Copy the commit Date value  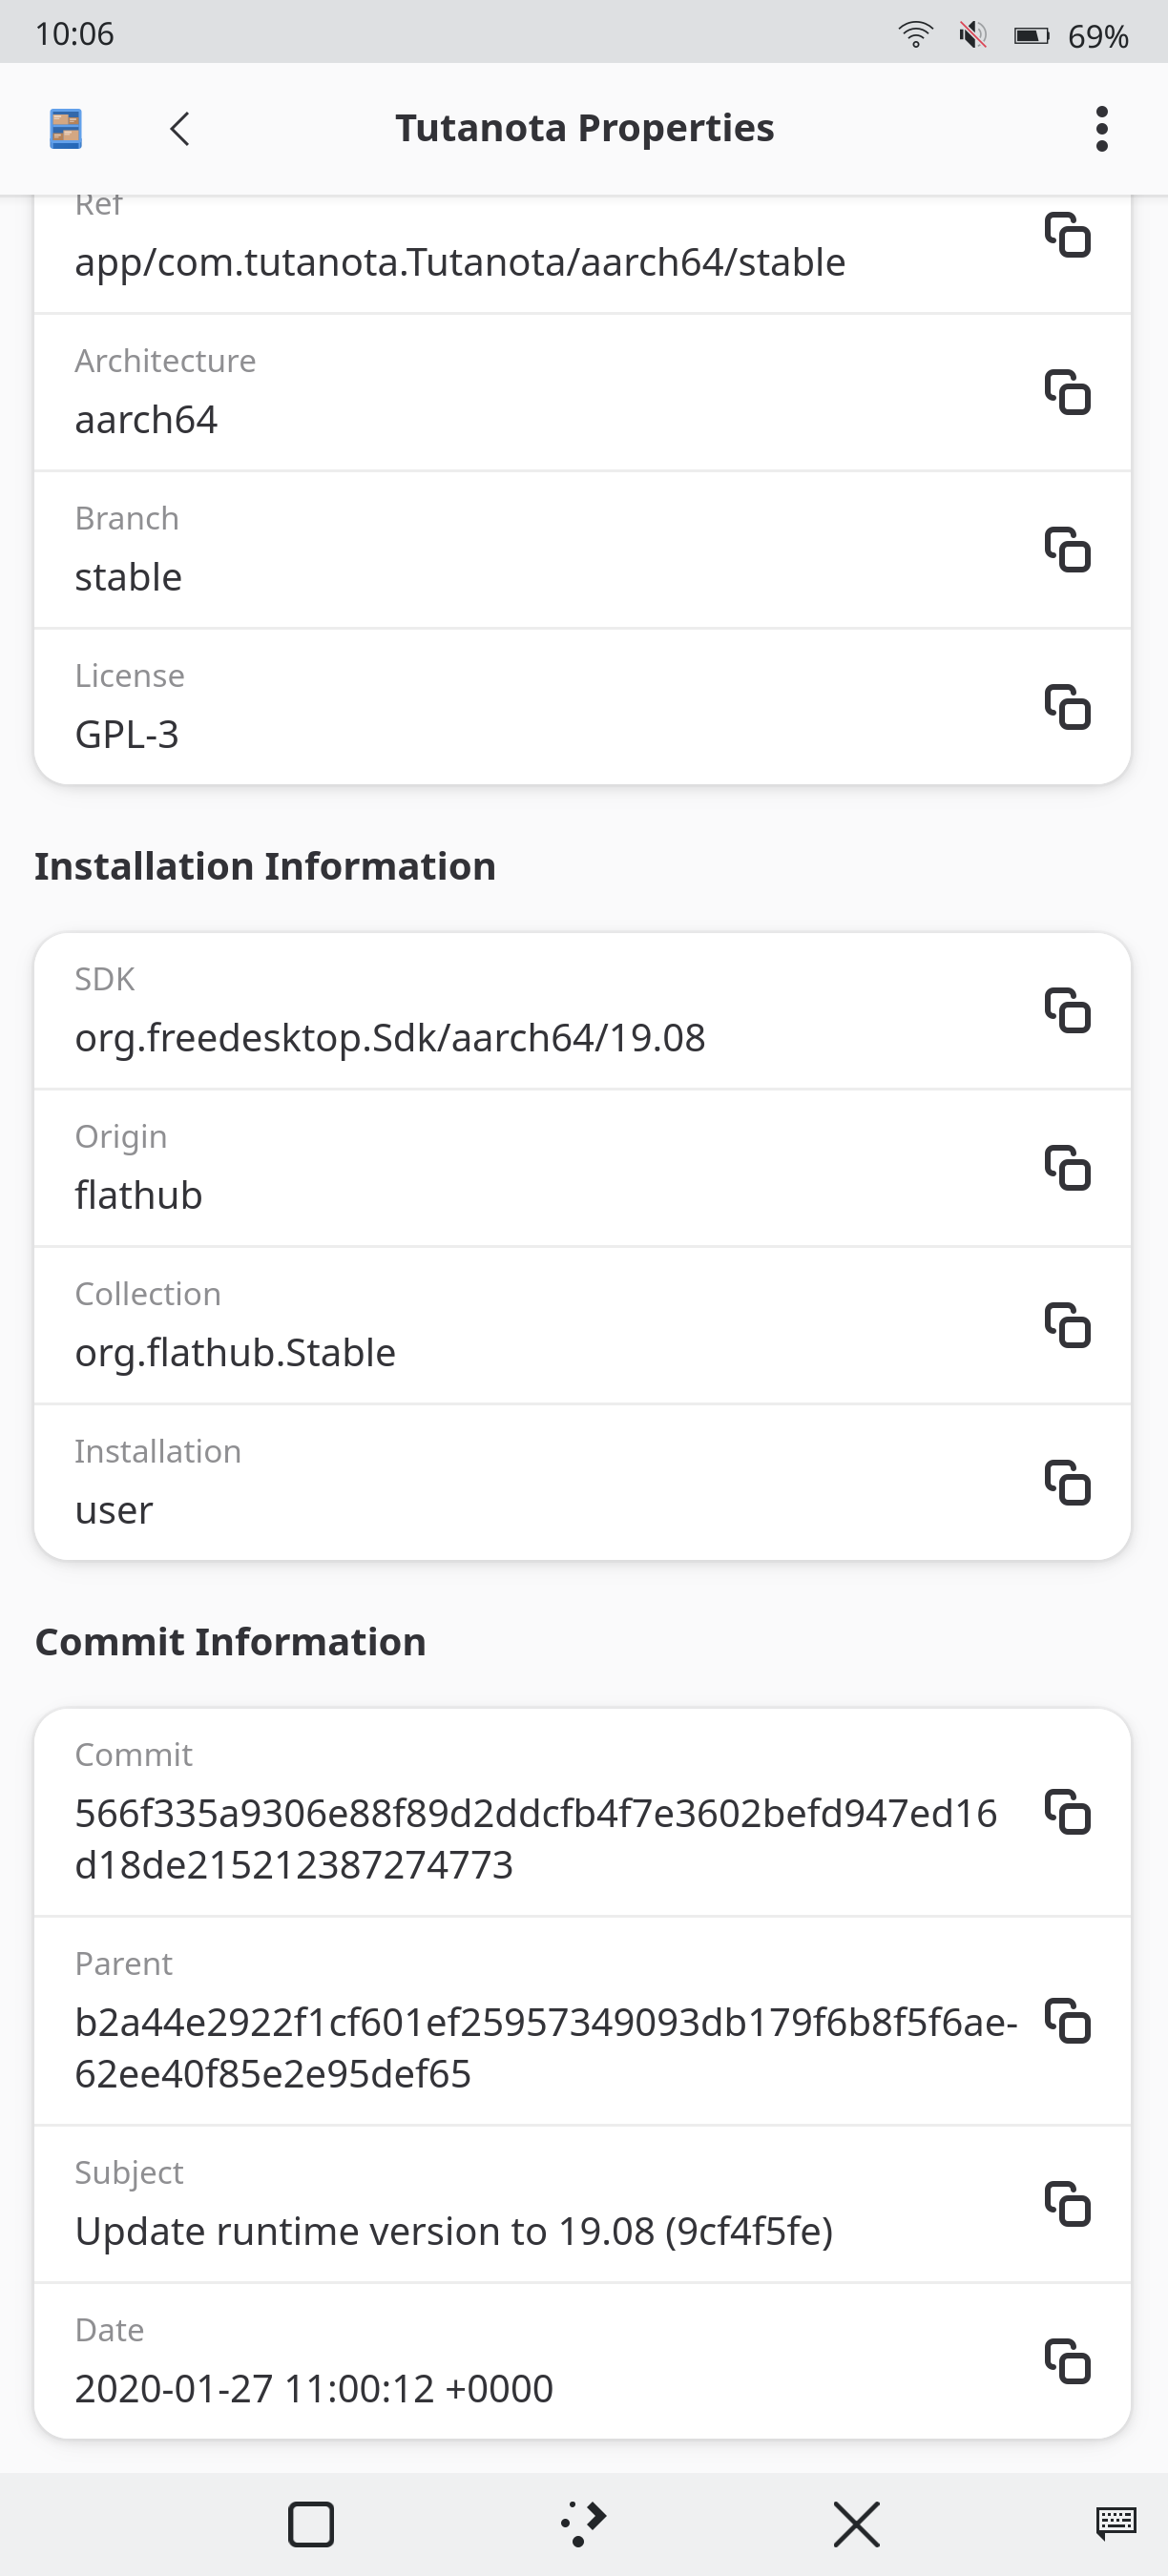coord(1067,2362)
